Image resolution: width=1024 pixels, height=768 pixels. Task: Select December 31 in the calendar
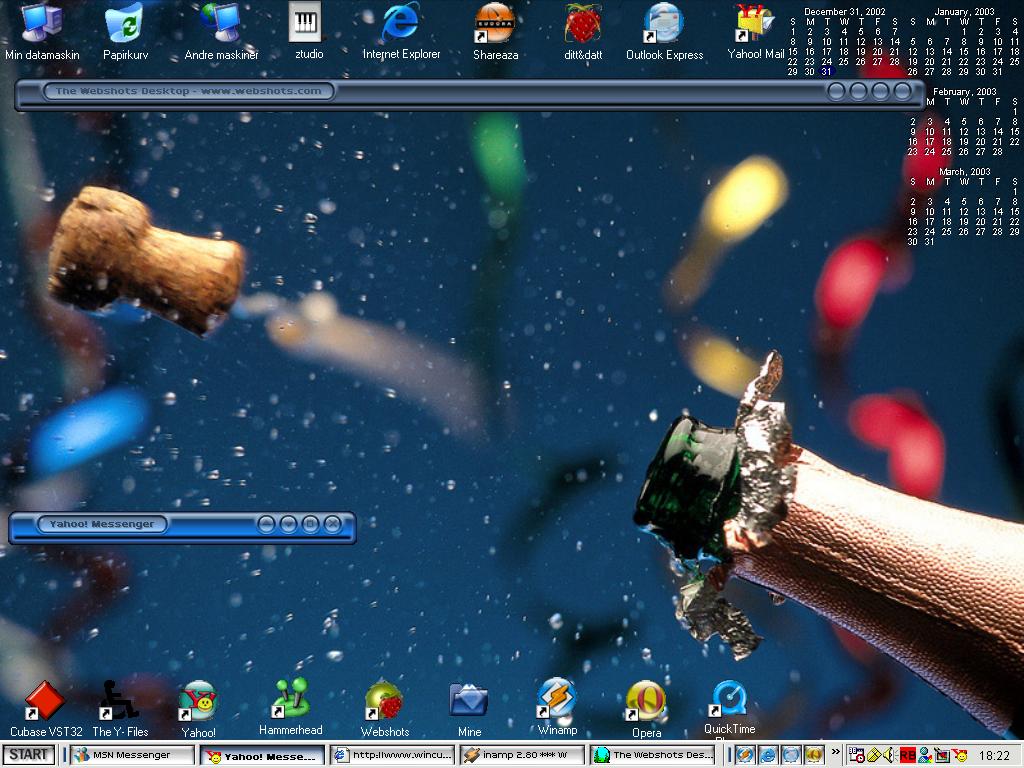pyautogui.click(x=827, y=71)
